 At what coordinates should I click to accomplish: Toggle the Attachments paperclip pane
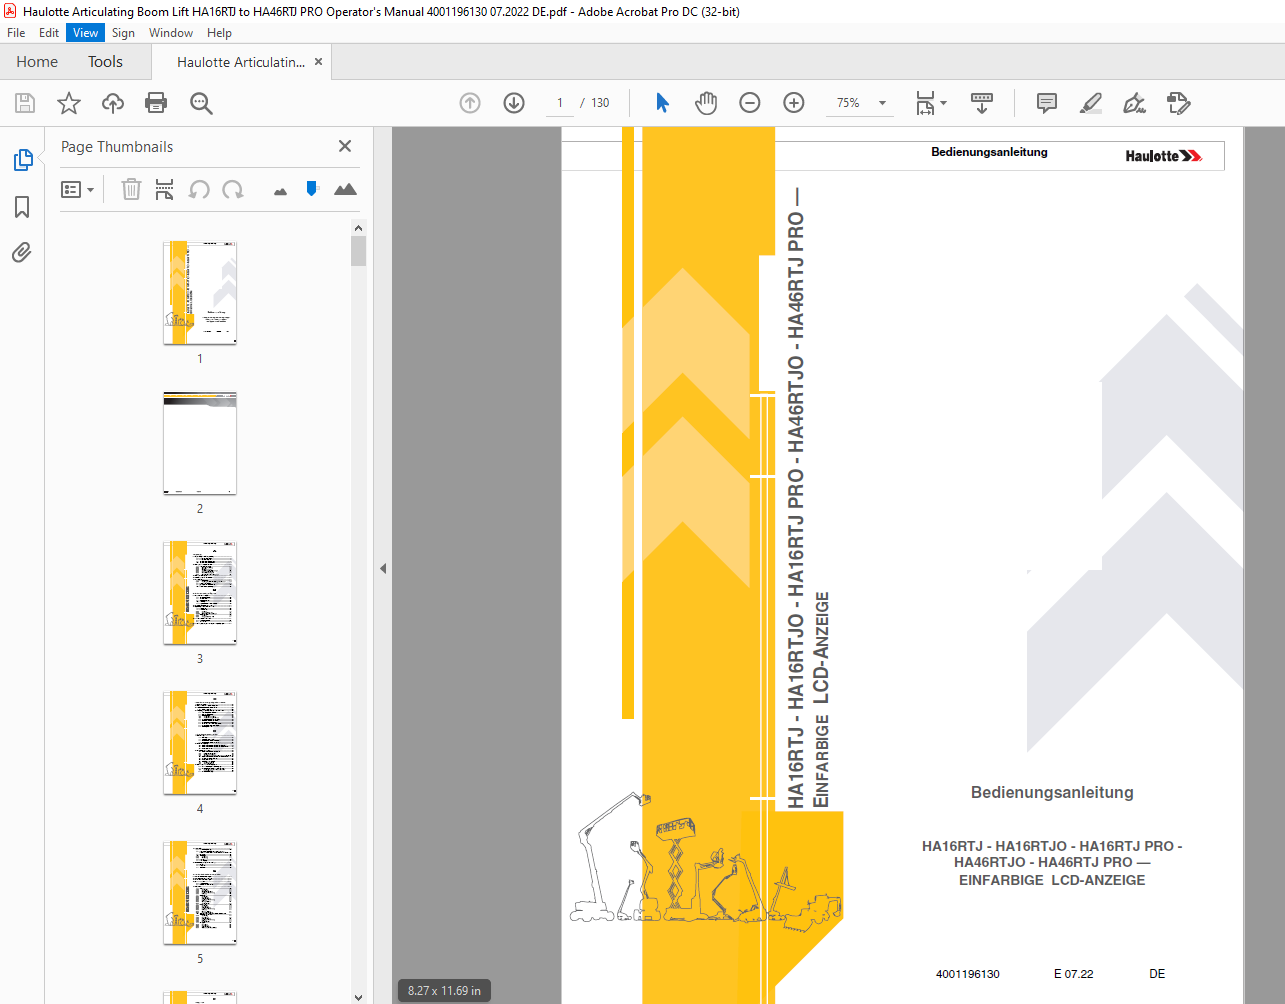coord(22,252)
